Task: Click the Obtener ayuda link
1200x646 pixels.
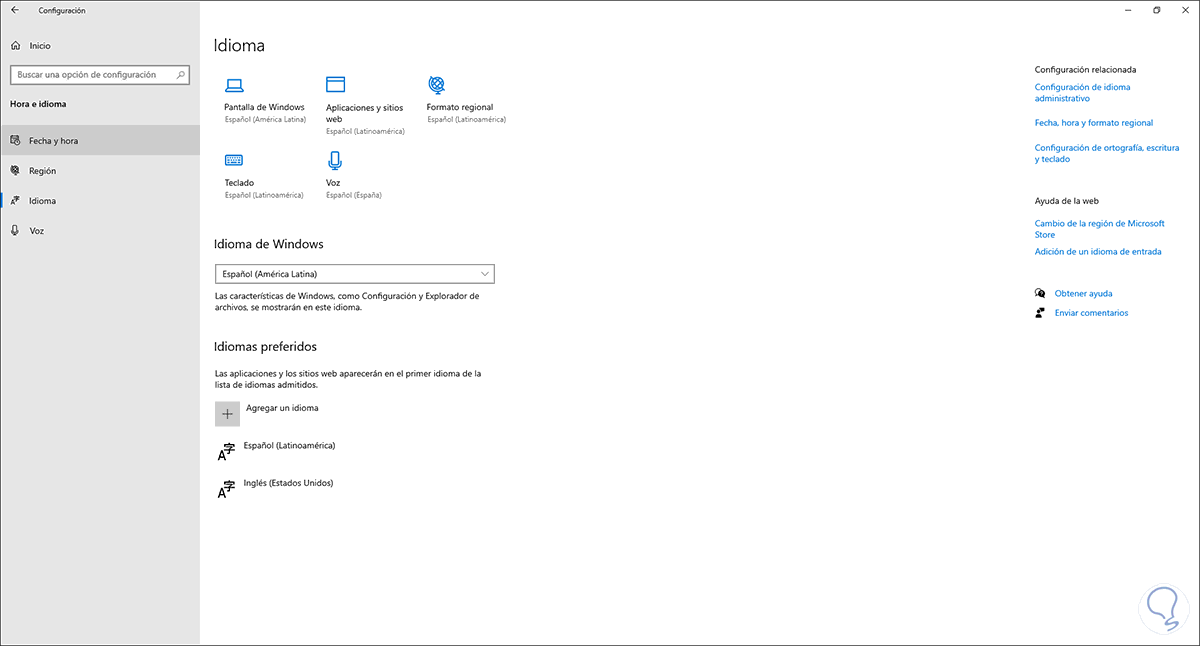Action: (1083, 294)
